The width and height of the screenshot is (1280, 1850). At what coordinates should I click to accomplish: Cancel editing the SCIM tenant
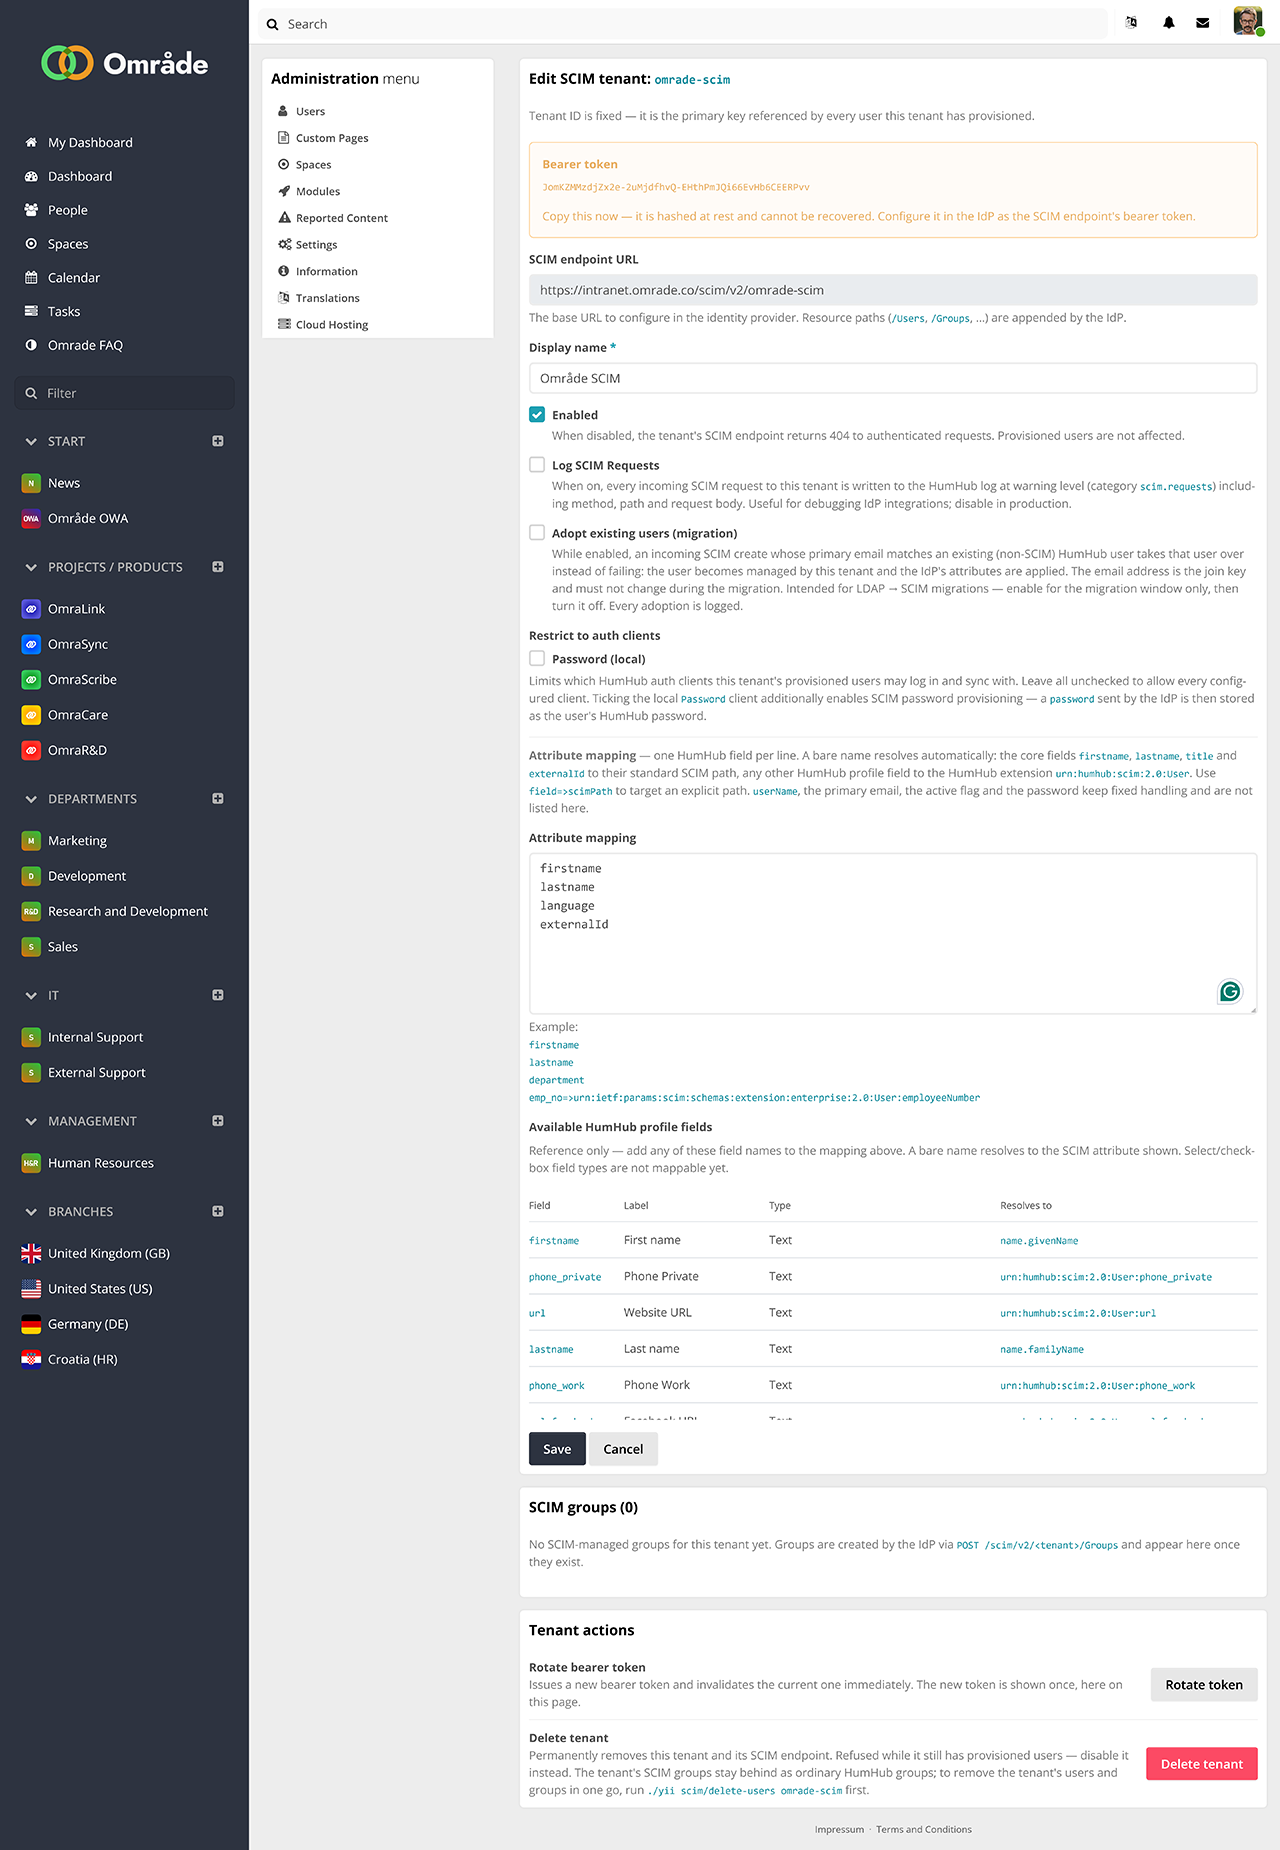[623, 1449]
